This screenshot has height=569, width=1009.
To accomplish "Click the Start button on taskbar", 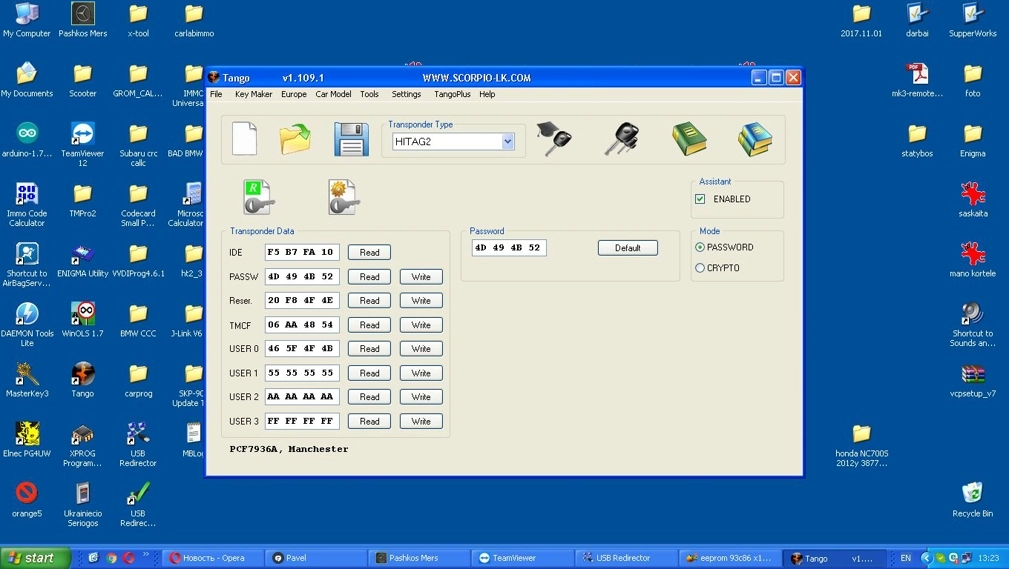I will click(x=35, y=558).
